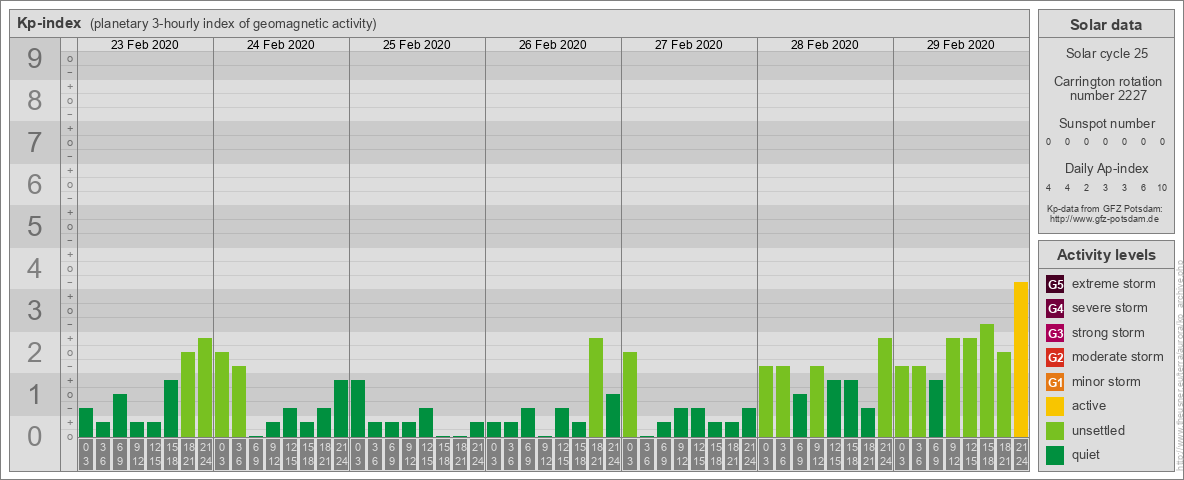The height and width of the screenshot is (480, 1184).
Task: Click the 'Solar data' panel heading
Action: point(1106,25)
